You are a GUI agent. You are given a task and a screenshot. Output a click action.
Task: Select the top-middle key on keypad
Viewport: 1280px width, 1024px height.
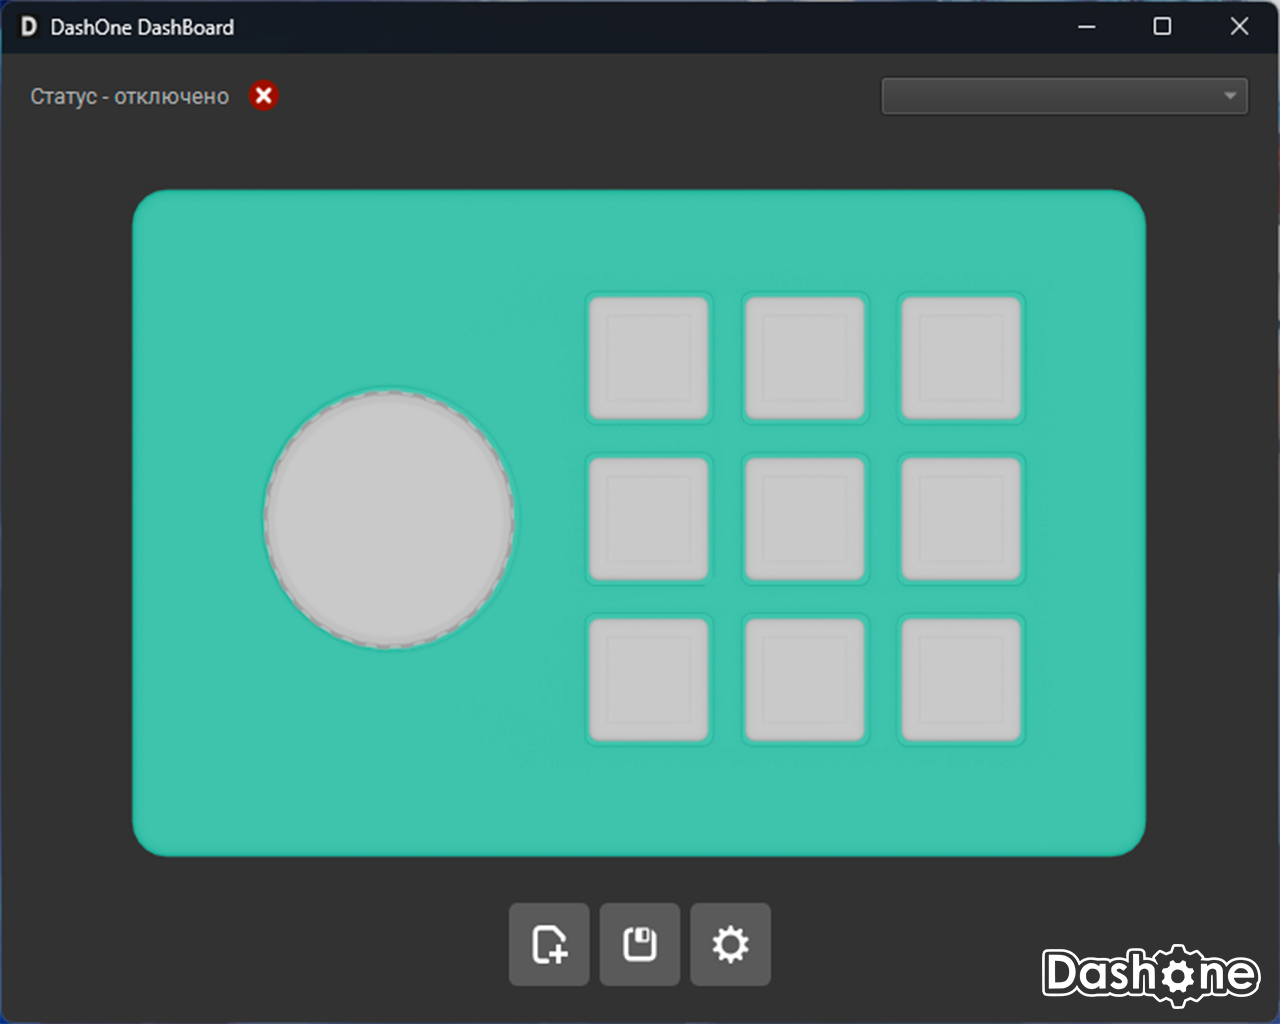tap(805, 358)
